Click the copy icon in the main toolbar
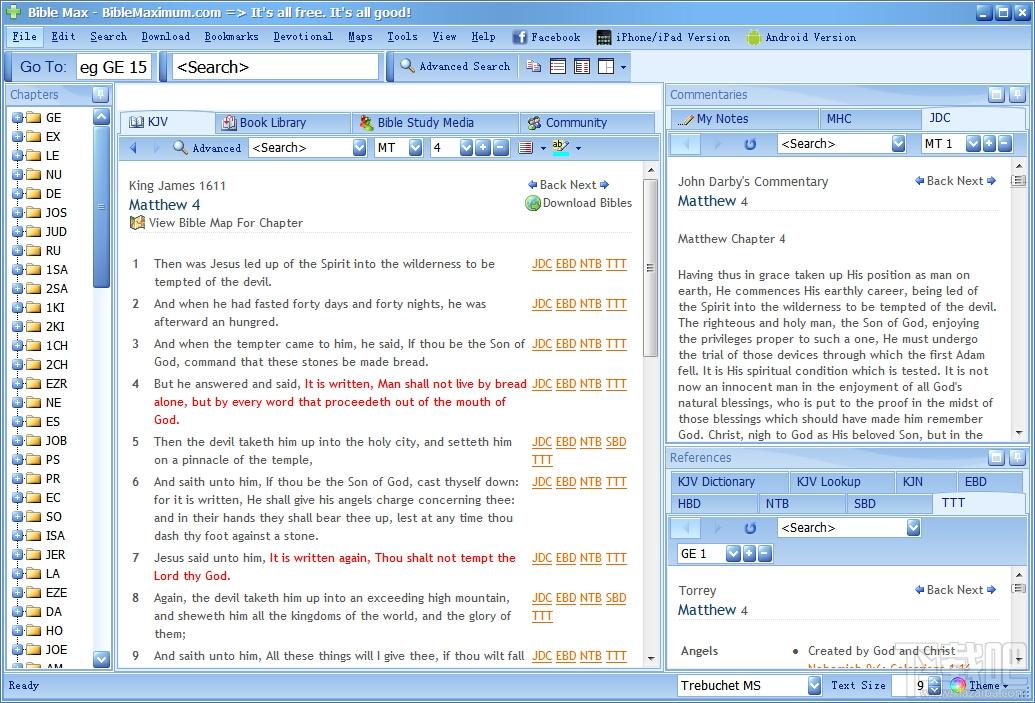This screenshot has height=703, width=1035. pyautogui.click(x=533, y=66)
